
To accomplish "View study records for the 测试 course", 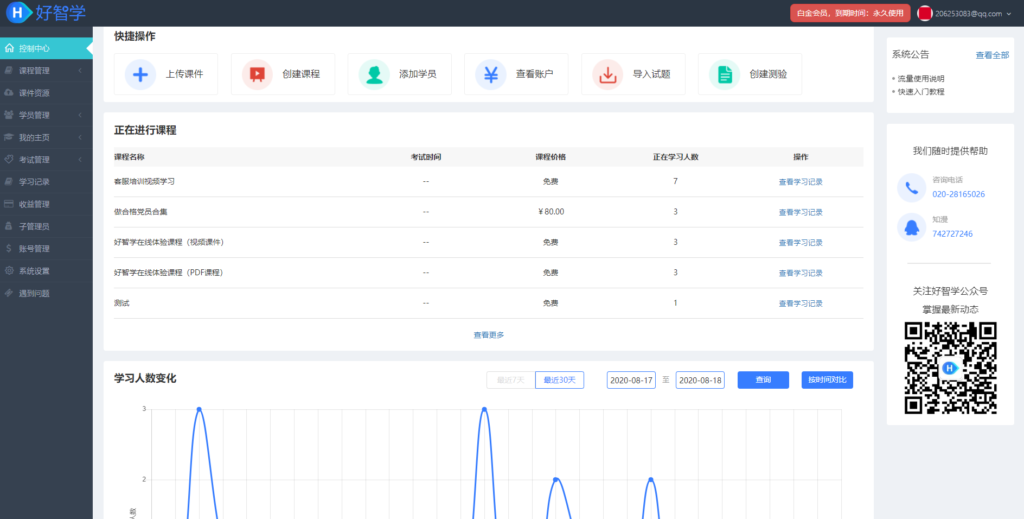I will tap(801, 304).
